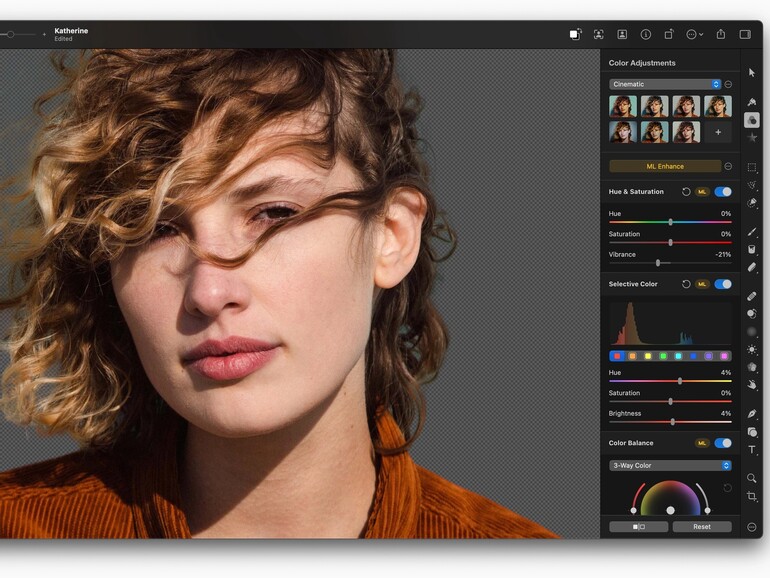Screen dimensions: 770x578
Task: Select the Rectangular Selection tool
Action: pos(751,167)
